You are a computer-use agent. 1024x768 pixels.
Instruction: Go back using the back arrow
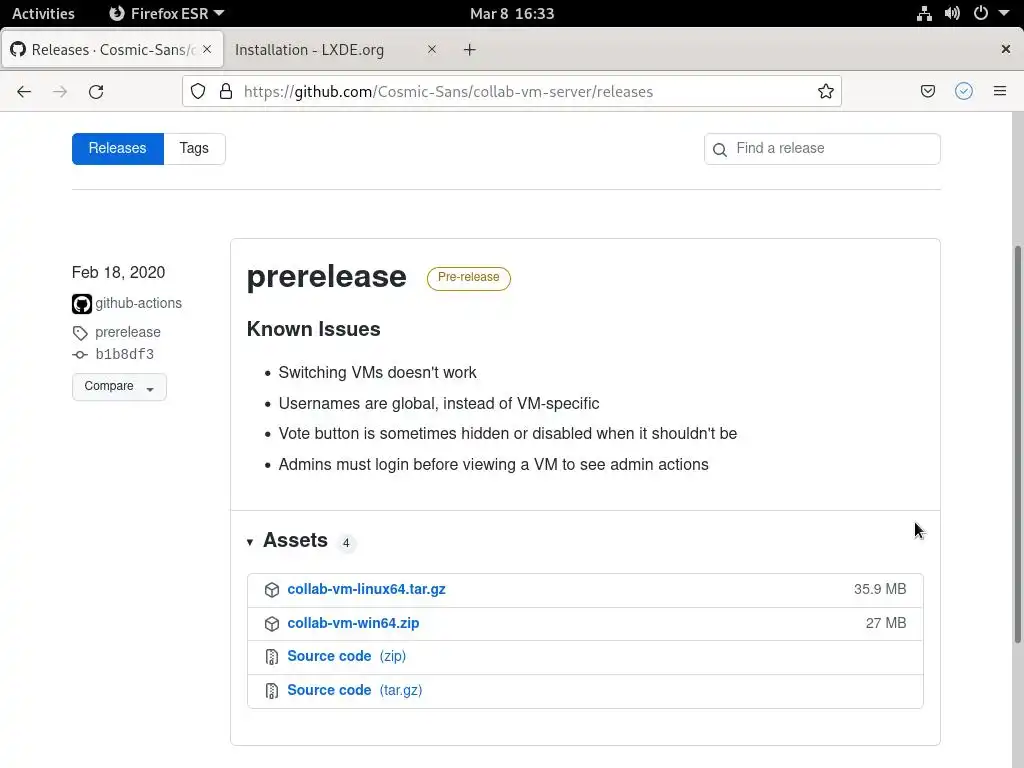tap(24, 91)
